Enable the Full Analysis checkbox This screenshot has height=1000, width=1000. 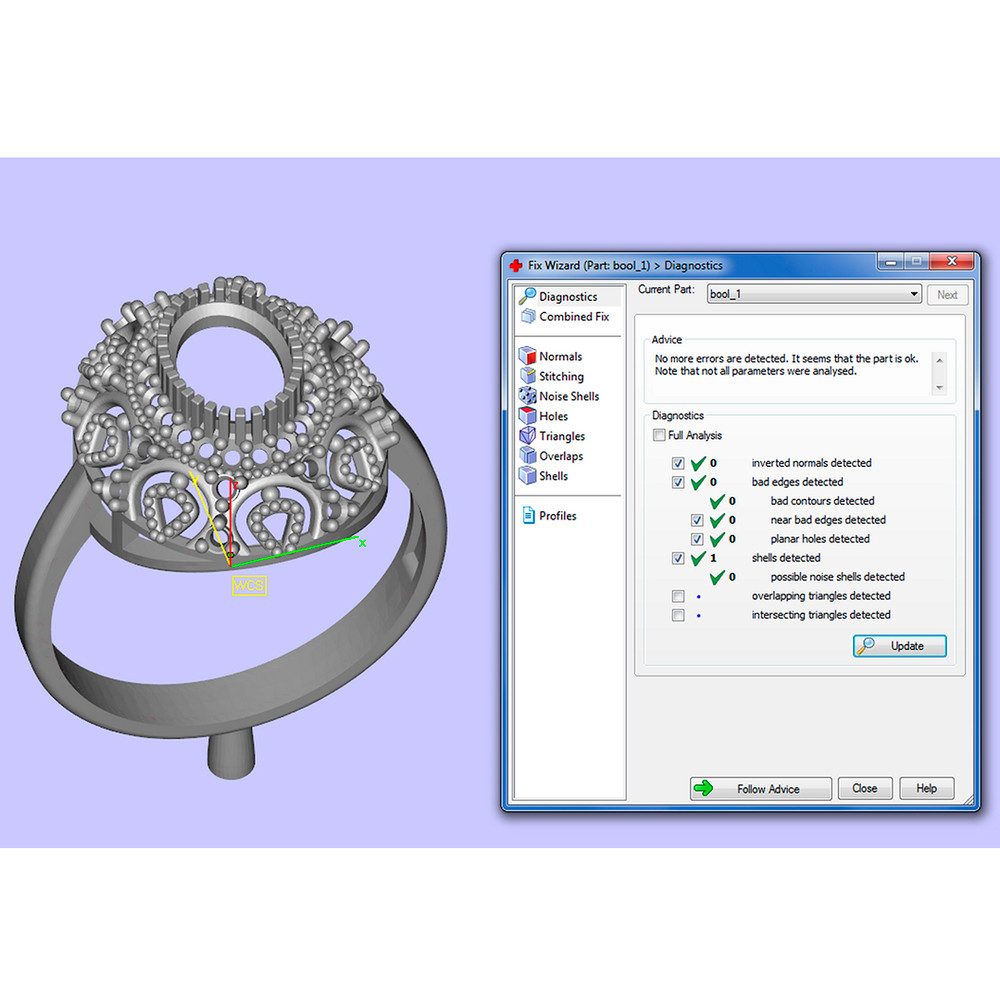tap(658, 435)
